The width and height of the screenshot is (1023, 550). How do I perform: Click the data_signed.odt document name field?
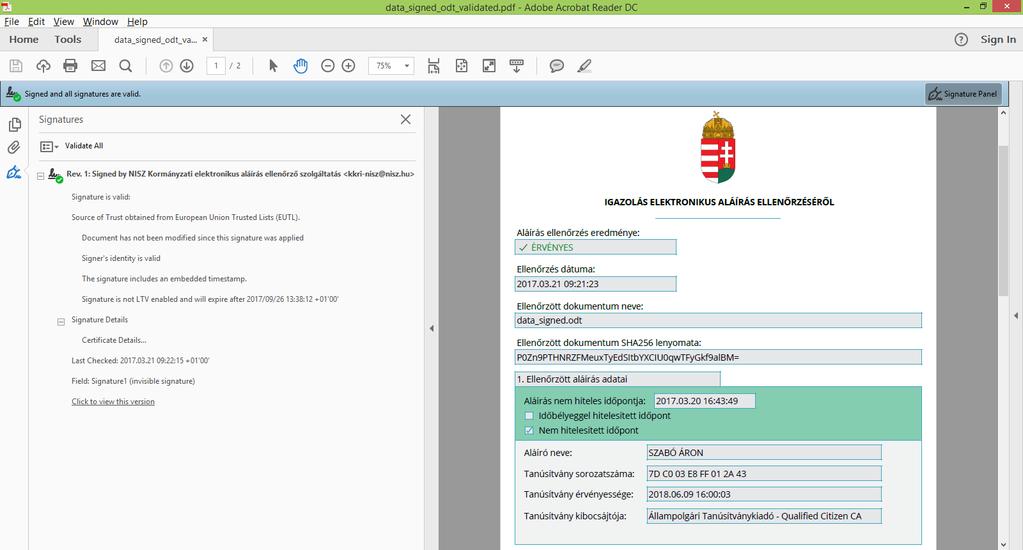[x=718, y=320]
